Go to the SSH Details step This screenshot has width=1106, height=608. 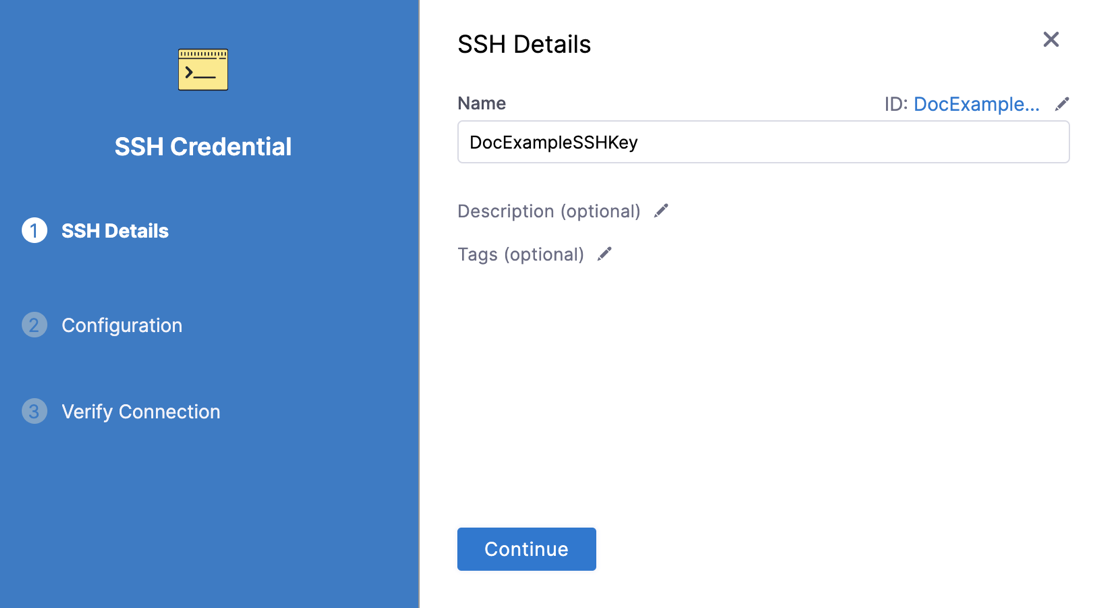(115, 231)
